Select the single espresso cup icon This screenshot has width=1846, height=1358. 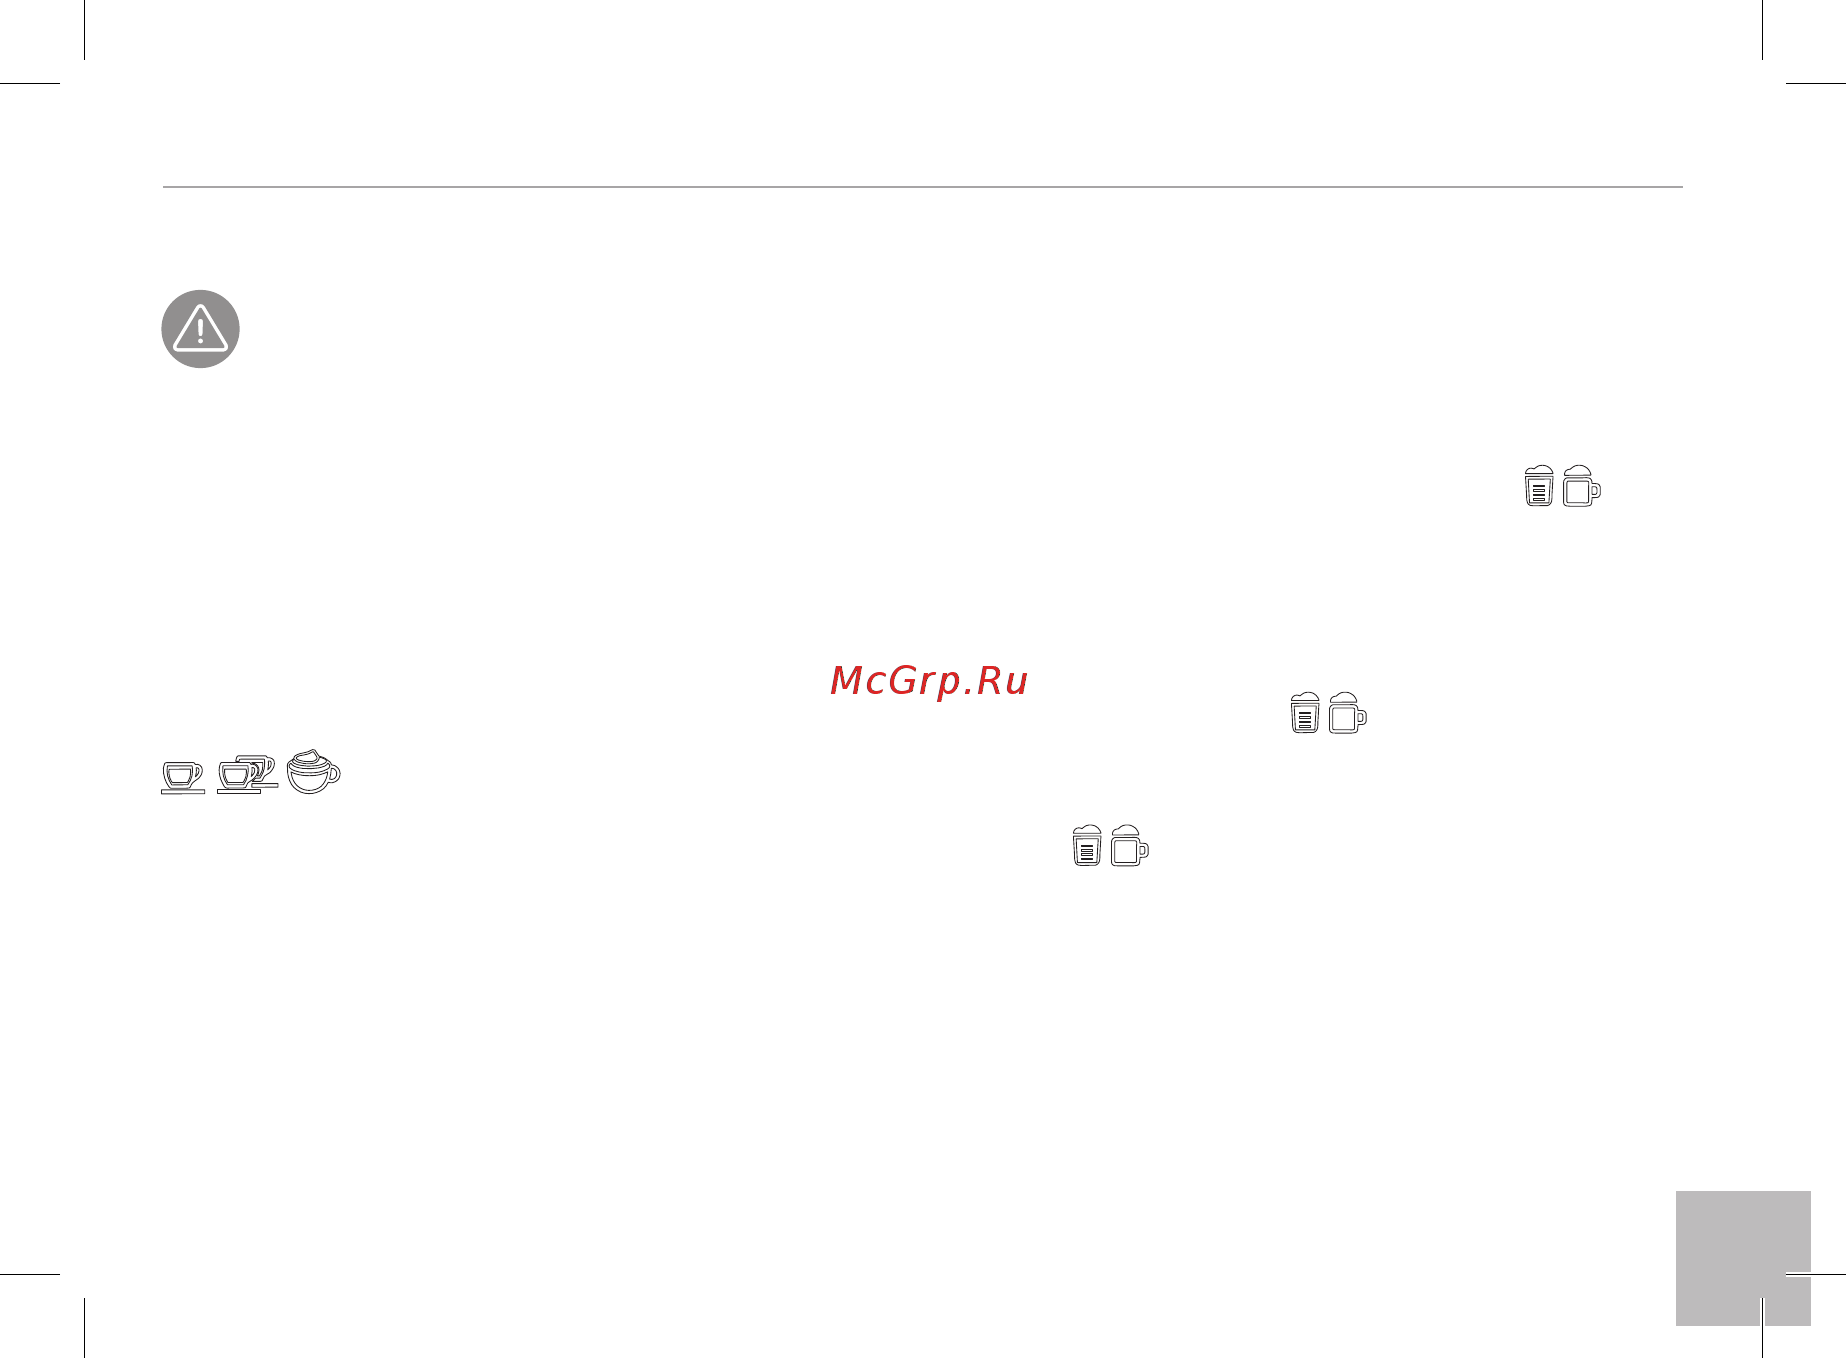coord(183,777)
